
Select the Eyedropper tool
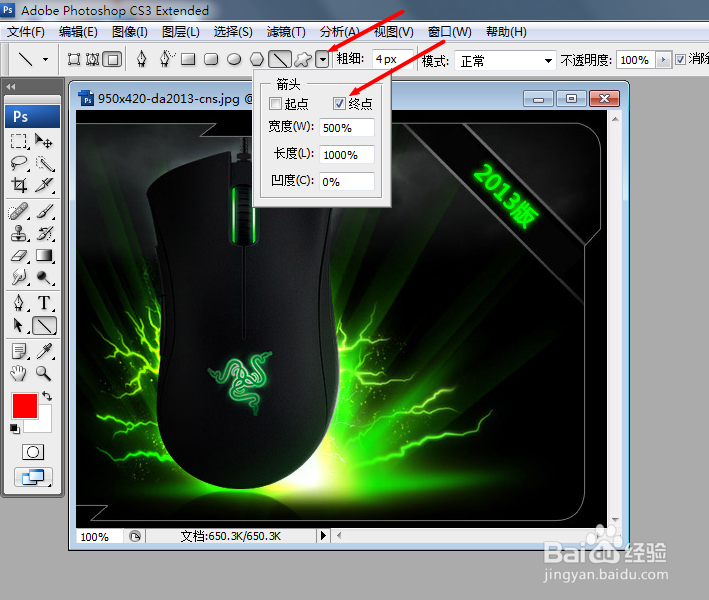point(44,351)
